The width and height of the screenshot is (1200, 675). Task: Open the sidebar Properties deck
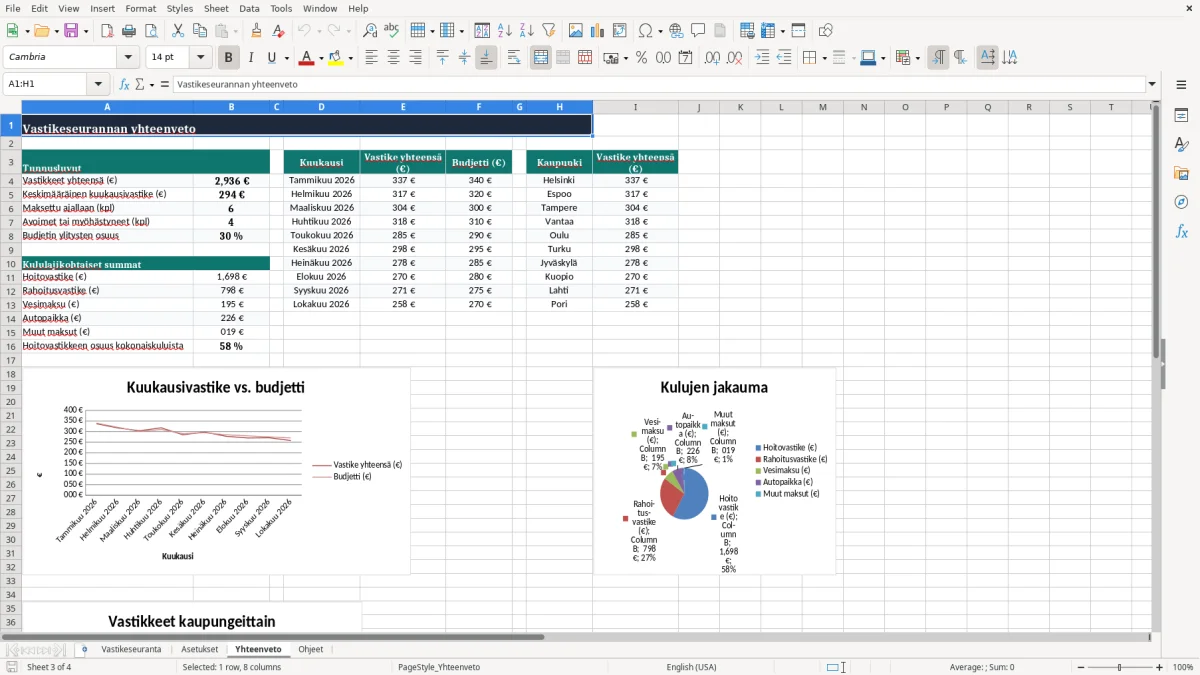[1181, 116]
